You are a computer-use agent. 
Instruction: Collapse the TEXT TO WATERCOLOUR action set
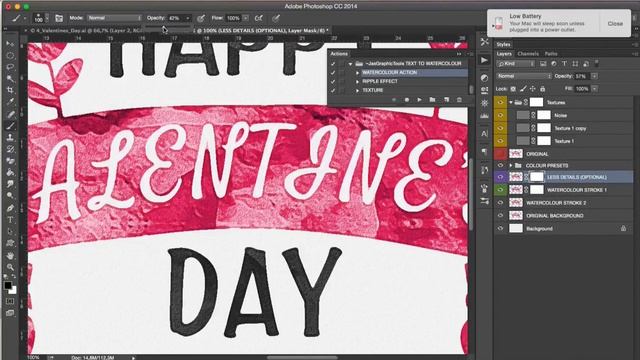tap(350, 64)
